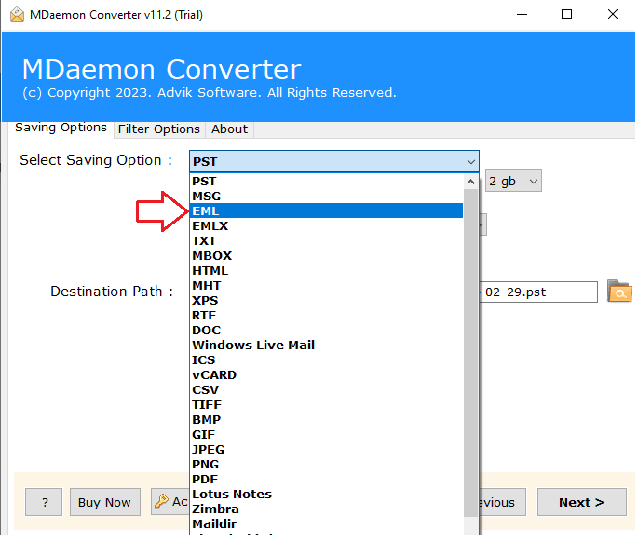The width and height of the screenshot is (635, 535).
Task: Choose Zimbra option
Action: (x=326, y=509)
